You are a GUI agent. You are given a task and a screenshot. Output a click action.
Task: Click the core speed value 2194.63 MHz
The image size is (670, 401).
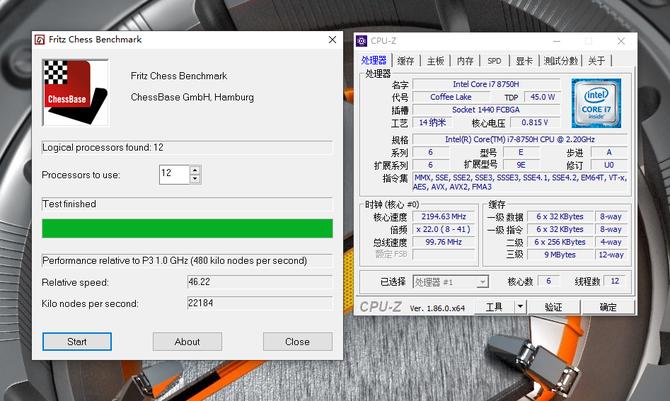pos(444,217)
